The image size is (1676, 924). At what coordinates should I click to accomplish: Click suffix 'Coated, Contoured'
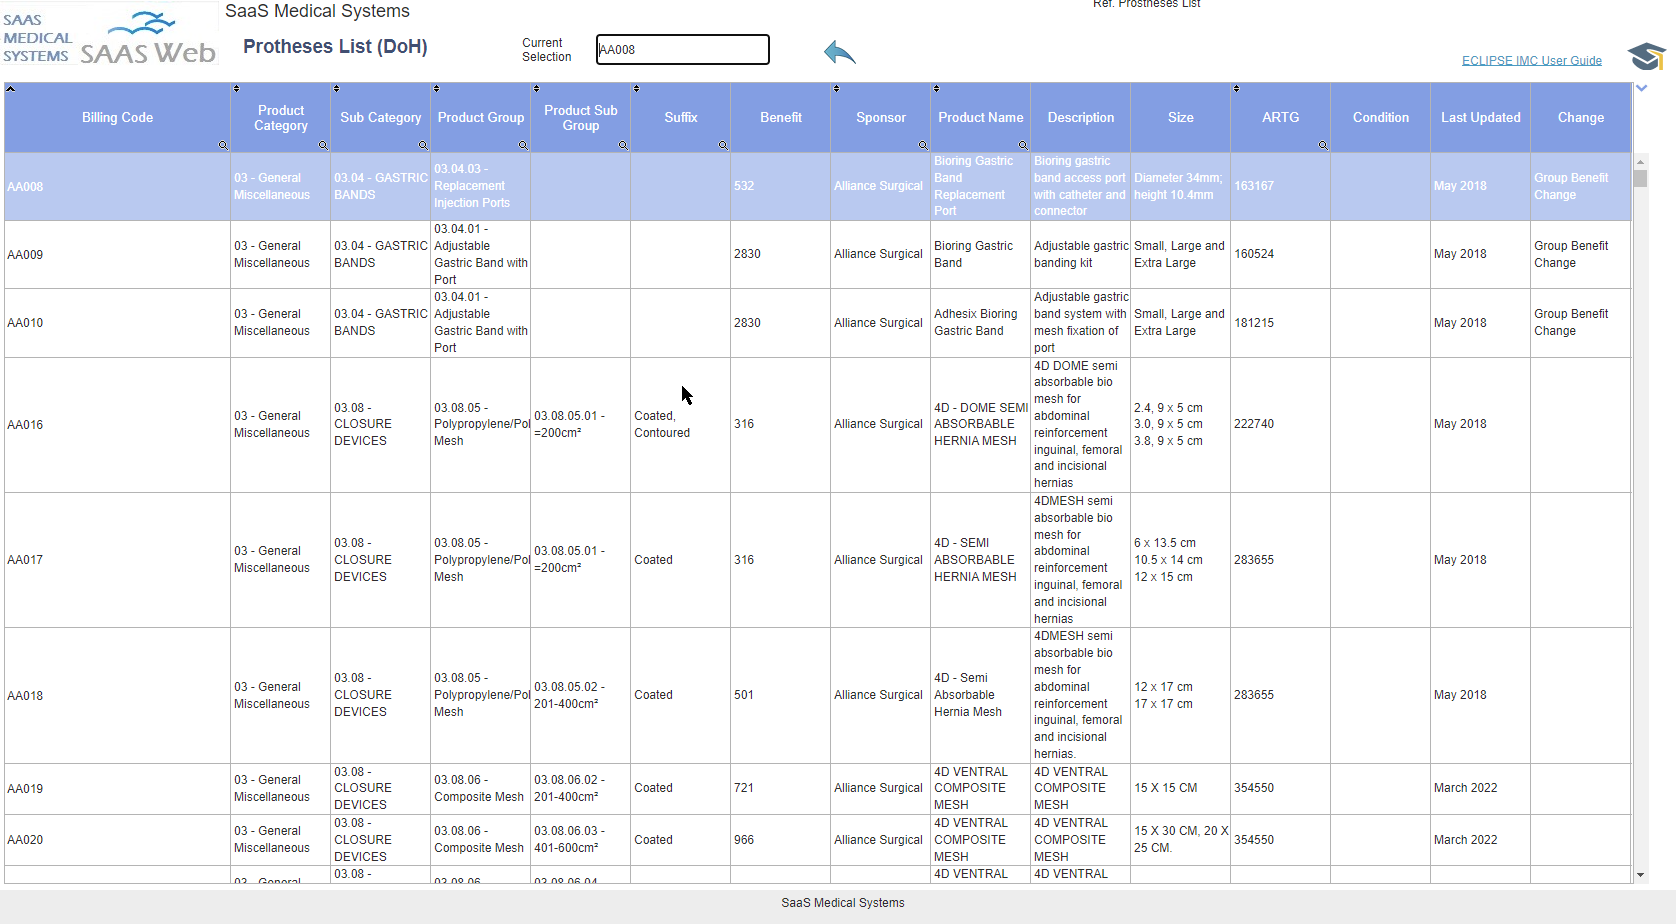[662, 424]
